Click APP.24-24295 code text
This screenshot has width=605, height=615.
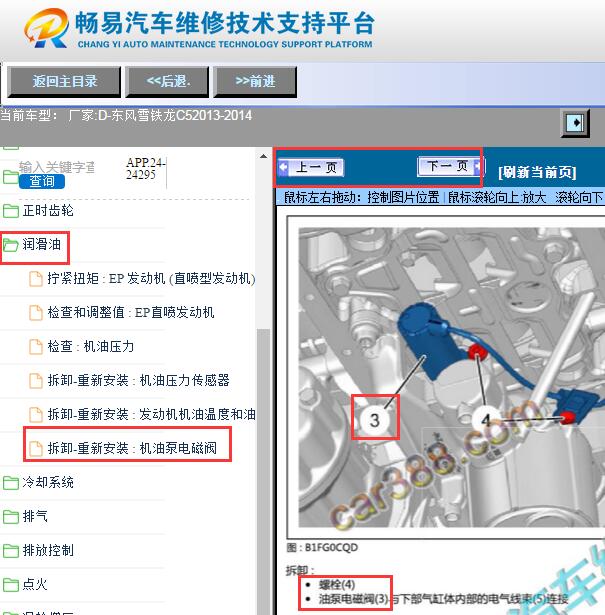146,168
